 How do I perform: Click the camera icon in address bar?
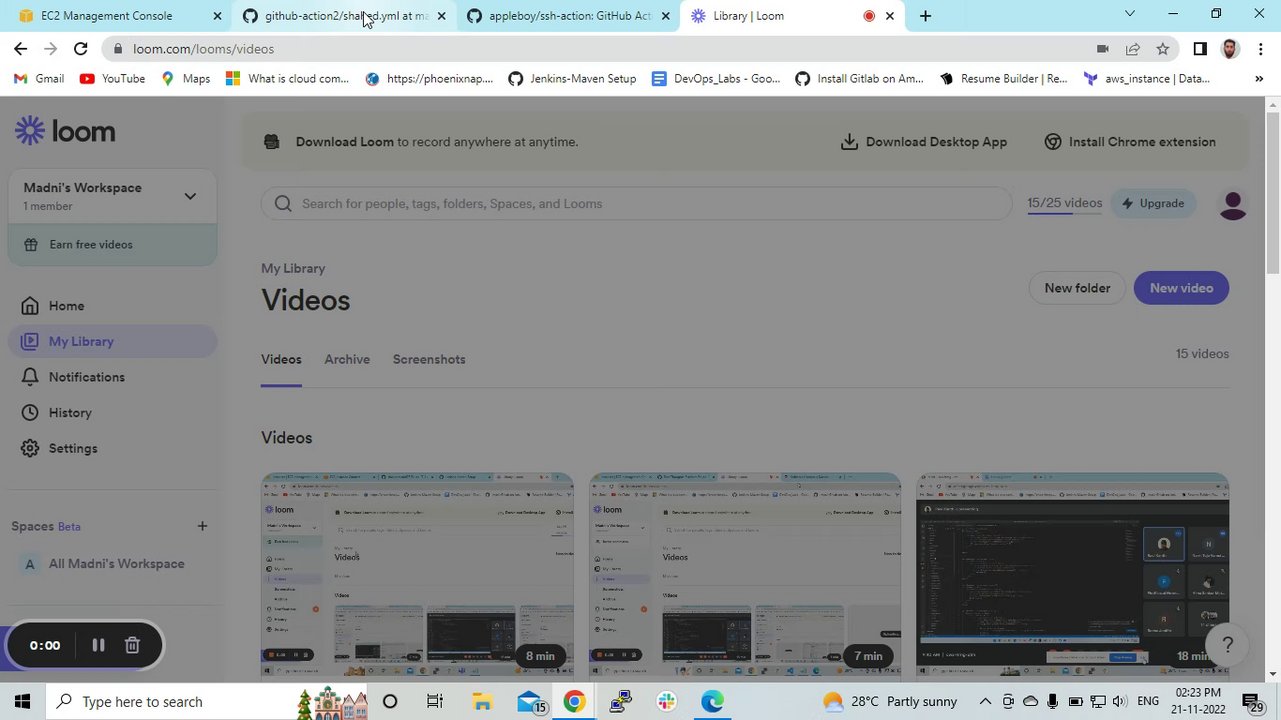[x=1102, y=49]
